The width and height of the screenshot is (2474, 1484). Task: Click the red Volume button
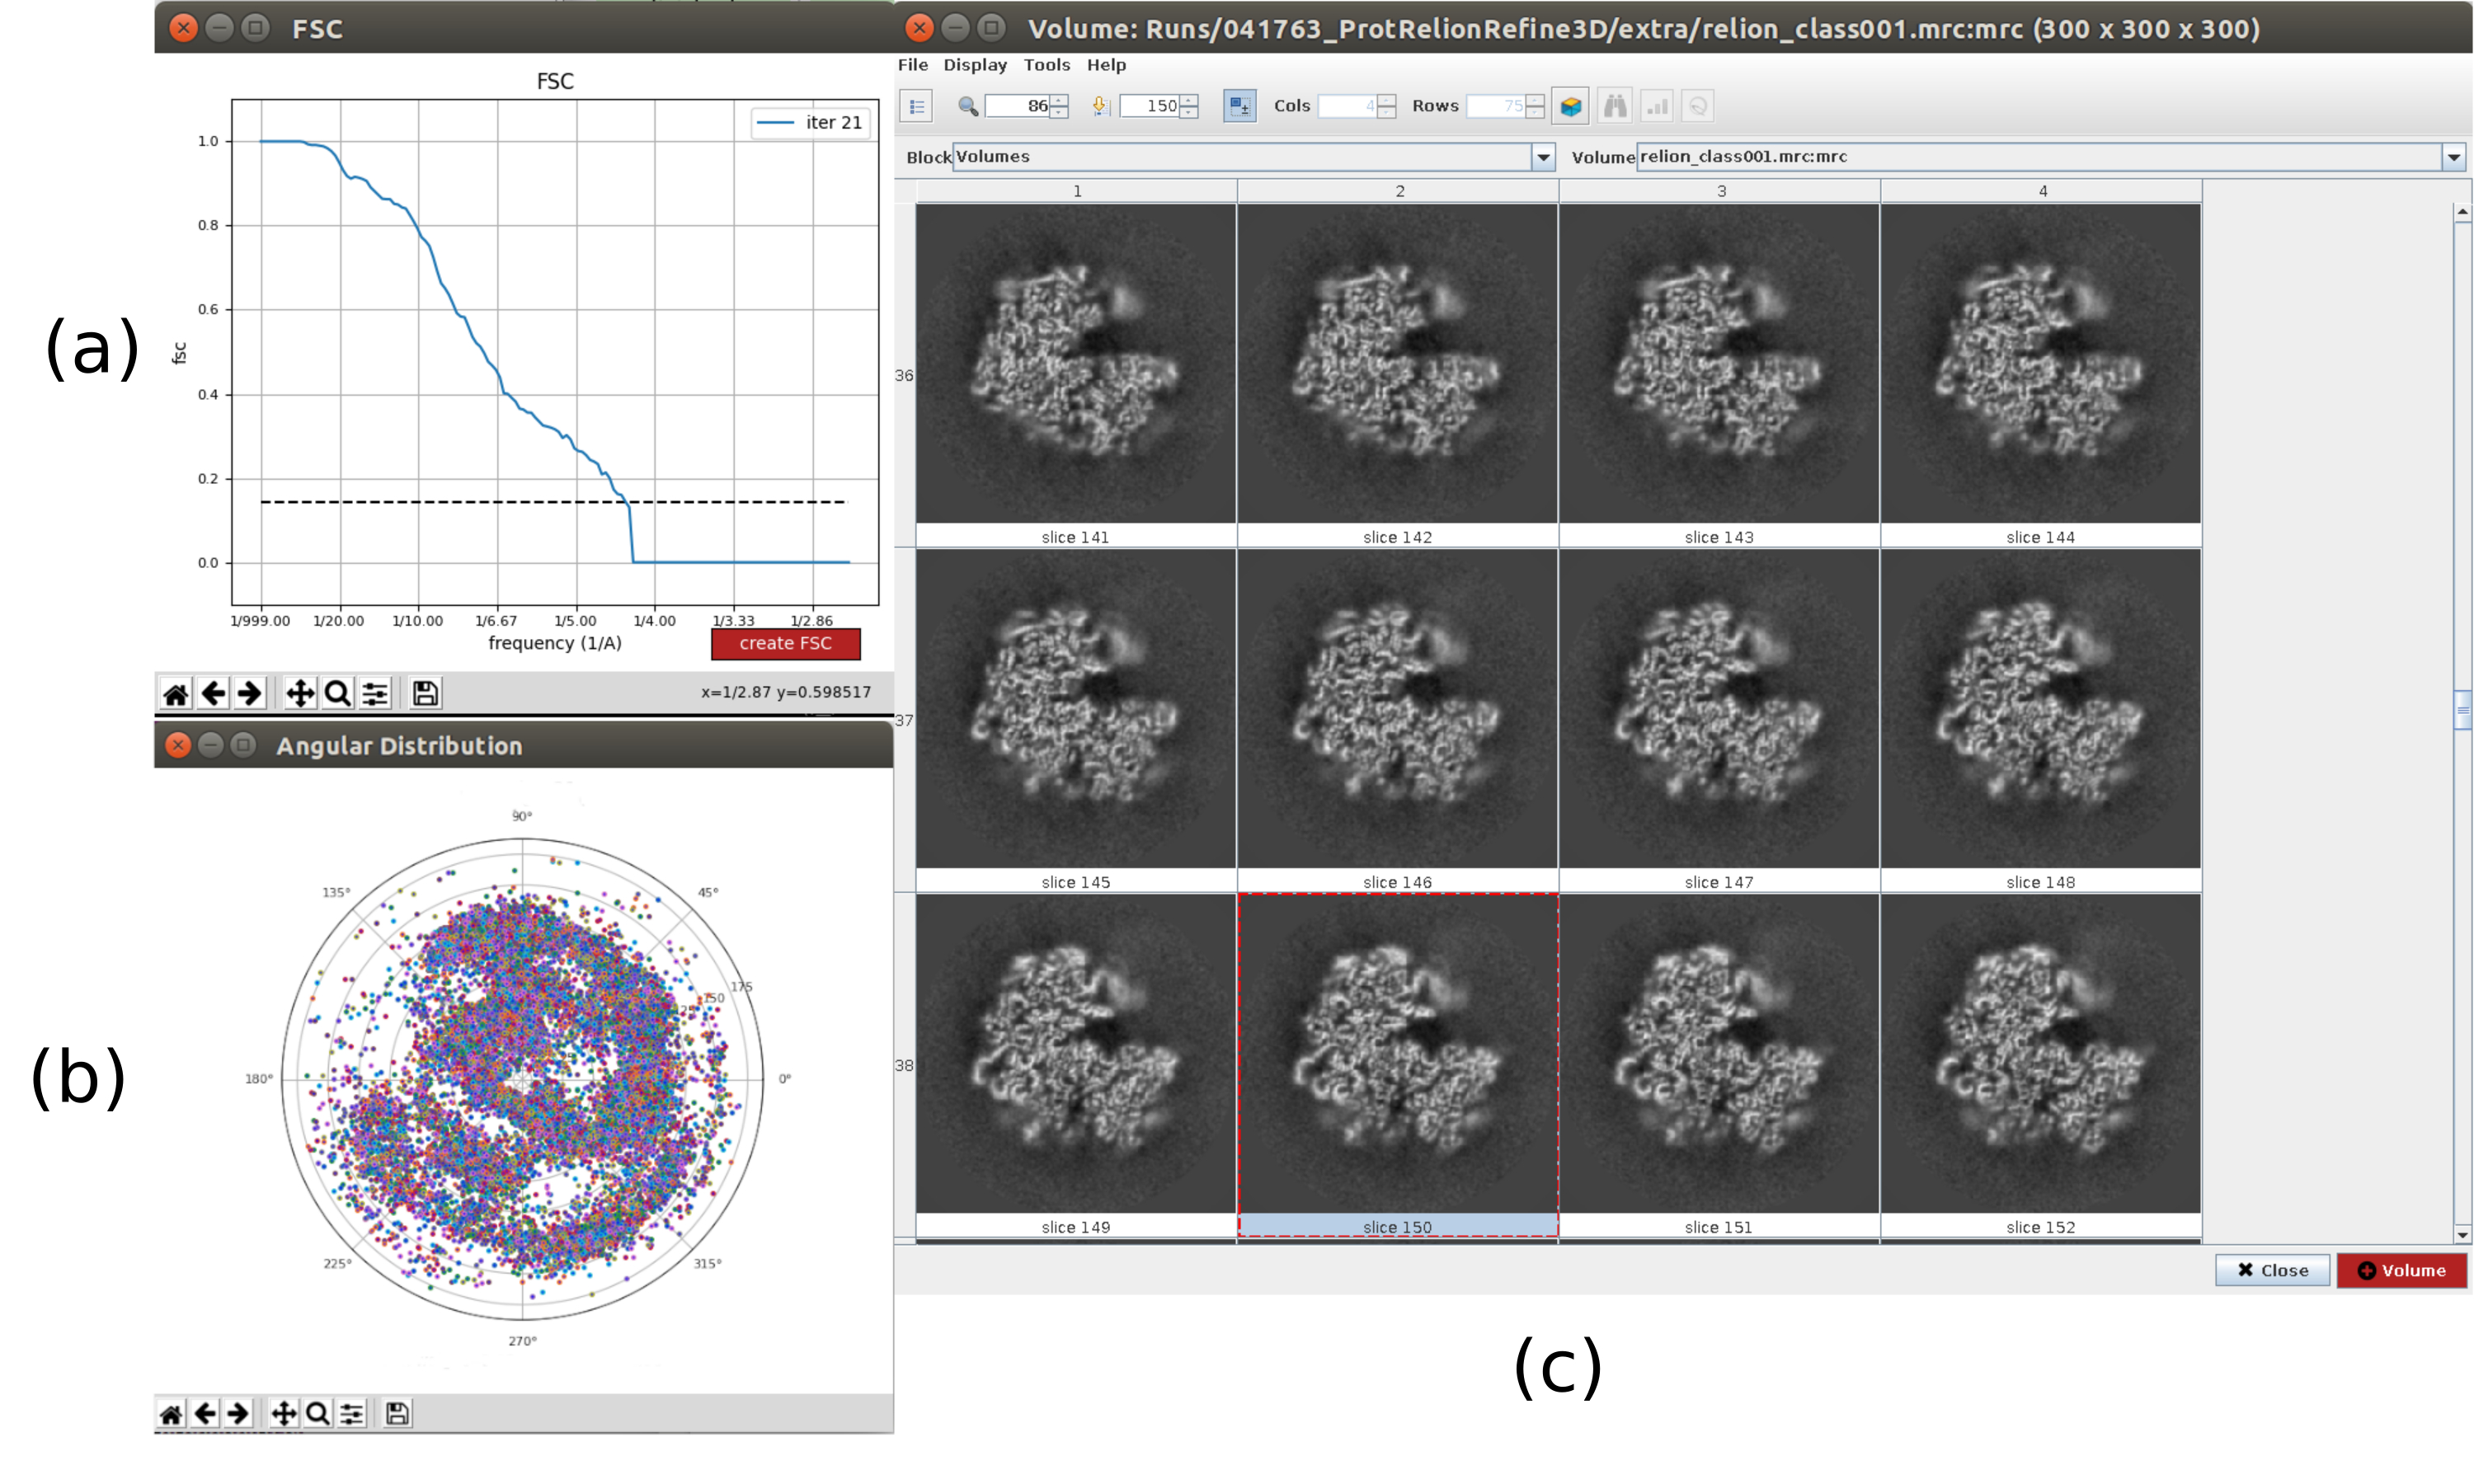(2401, 1270)
